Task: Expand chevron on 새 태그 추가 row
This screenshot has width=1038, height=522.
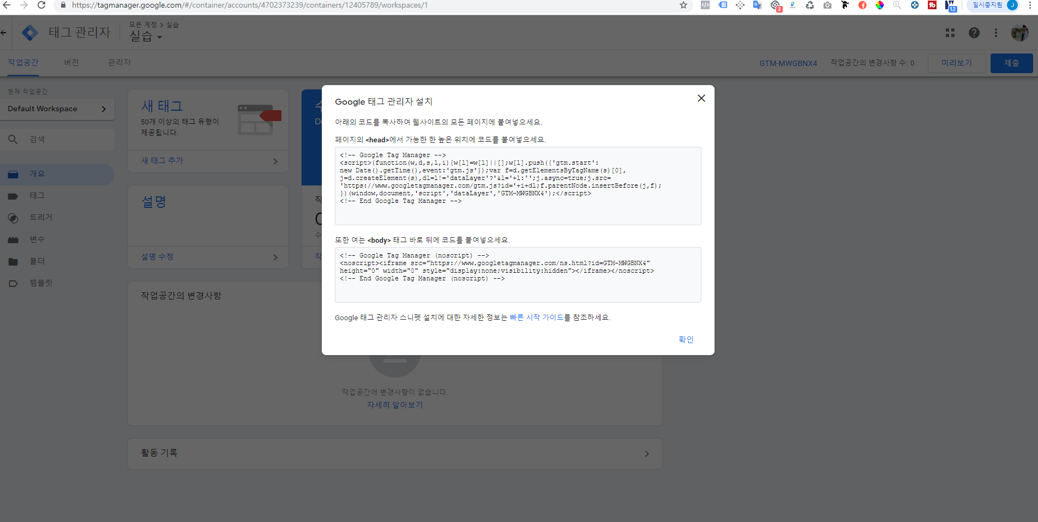Action: click(x=275, y=161)
